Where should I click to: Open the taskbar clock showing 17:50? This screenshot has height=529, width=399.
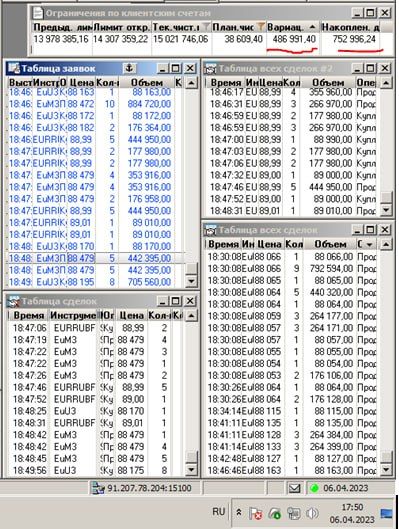pyautogui.click(x=352, y=513)
